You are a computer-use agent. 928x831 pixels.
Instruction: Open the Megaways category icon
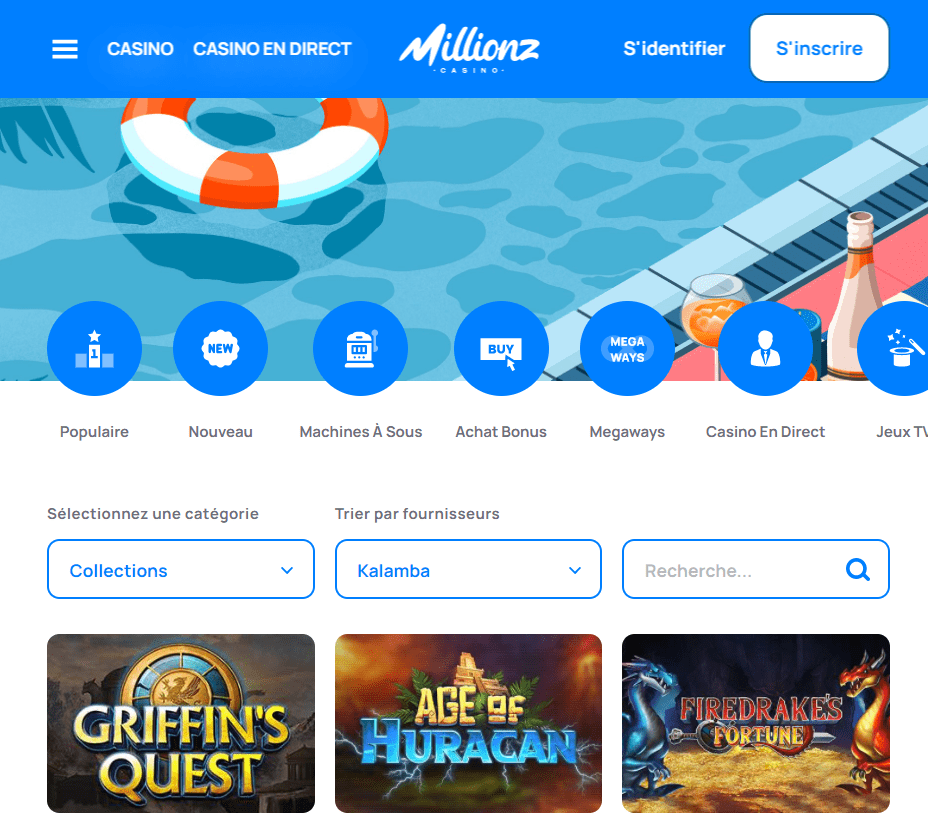(x=627, y=348)
